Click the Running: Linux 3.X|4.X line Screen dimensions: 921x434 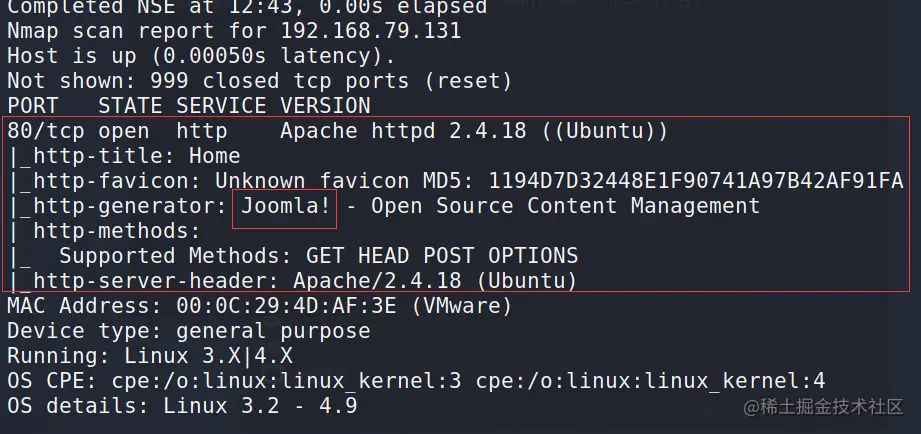(150, 356)
